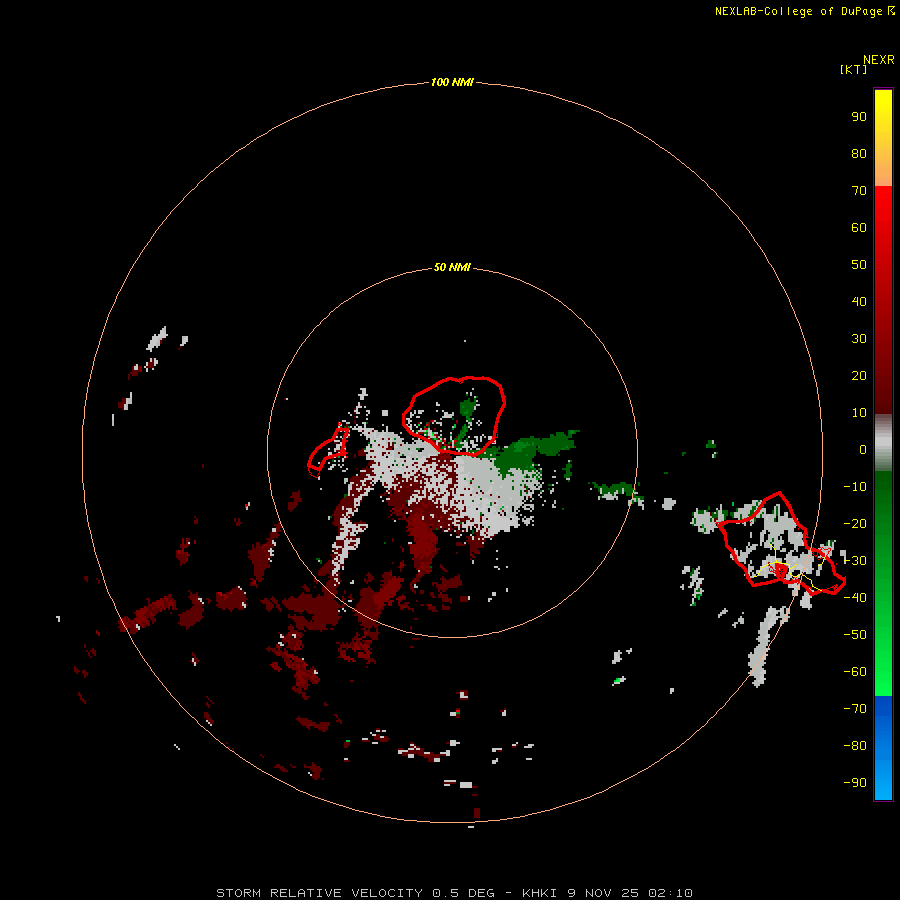This screenshot has height=900, width=900.
Task: Click the 60 value on the color scale
Action: pyautogui.click(x=859, y=227)
